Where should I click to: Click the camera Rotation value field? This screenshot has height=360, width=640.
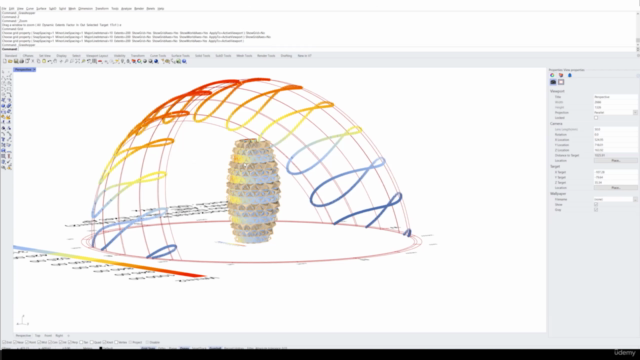click(x=616, y=134)
